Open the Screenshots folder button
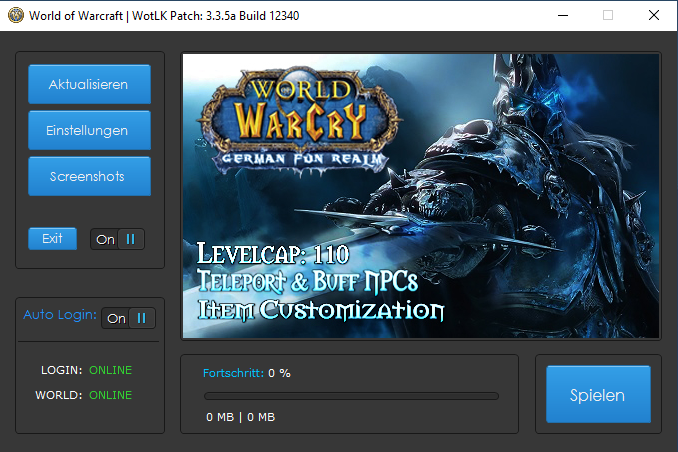The image size is (678, 452). [90, 176]
